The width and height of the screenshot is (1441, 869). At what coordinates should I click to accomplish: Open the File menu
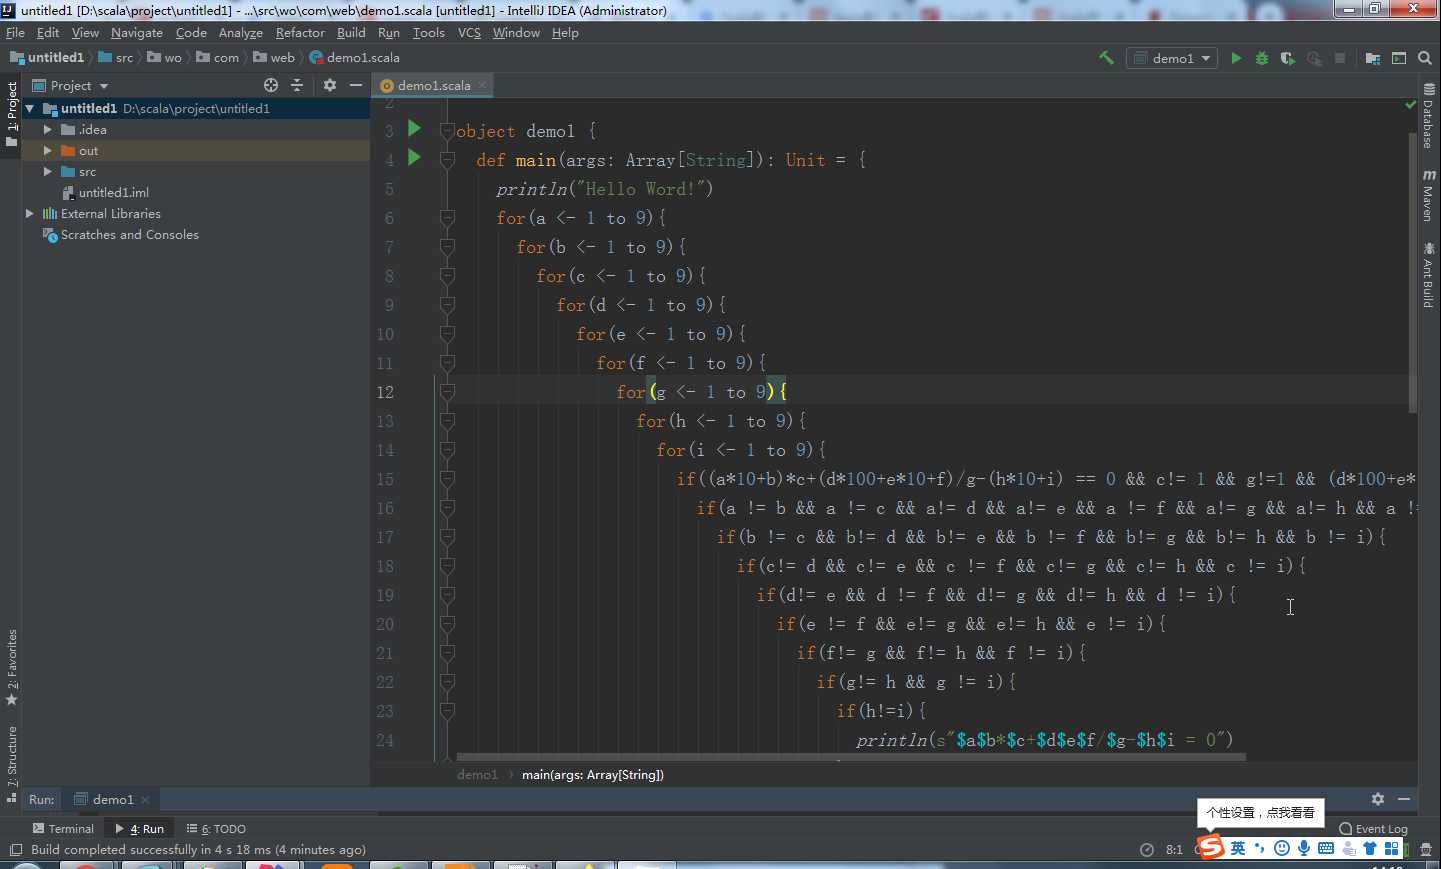pos(15,32)
